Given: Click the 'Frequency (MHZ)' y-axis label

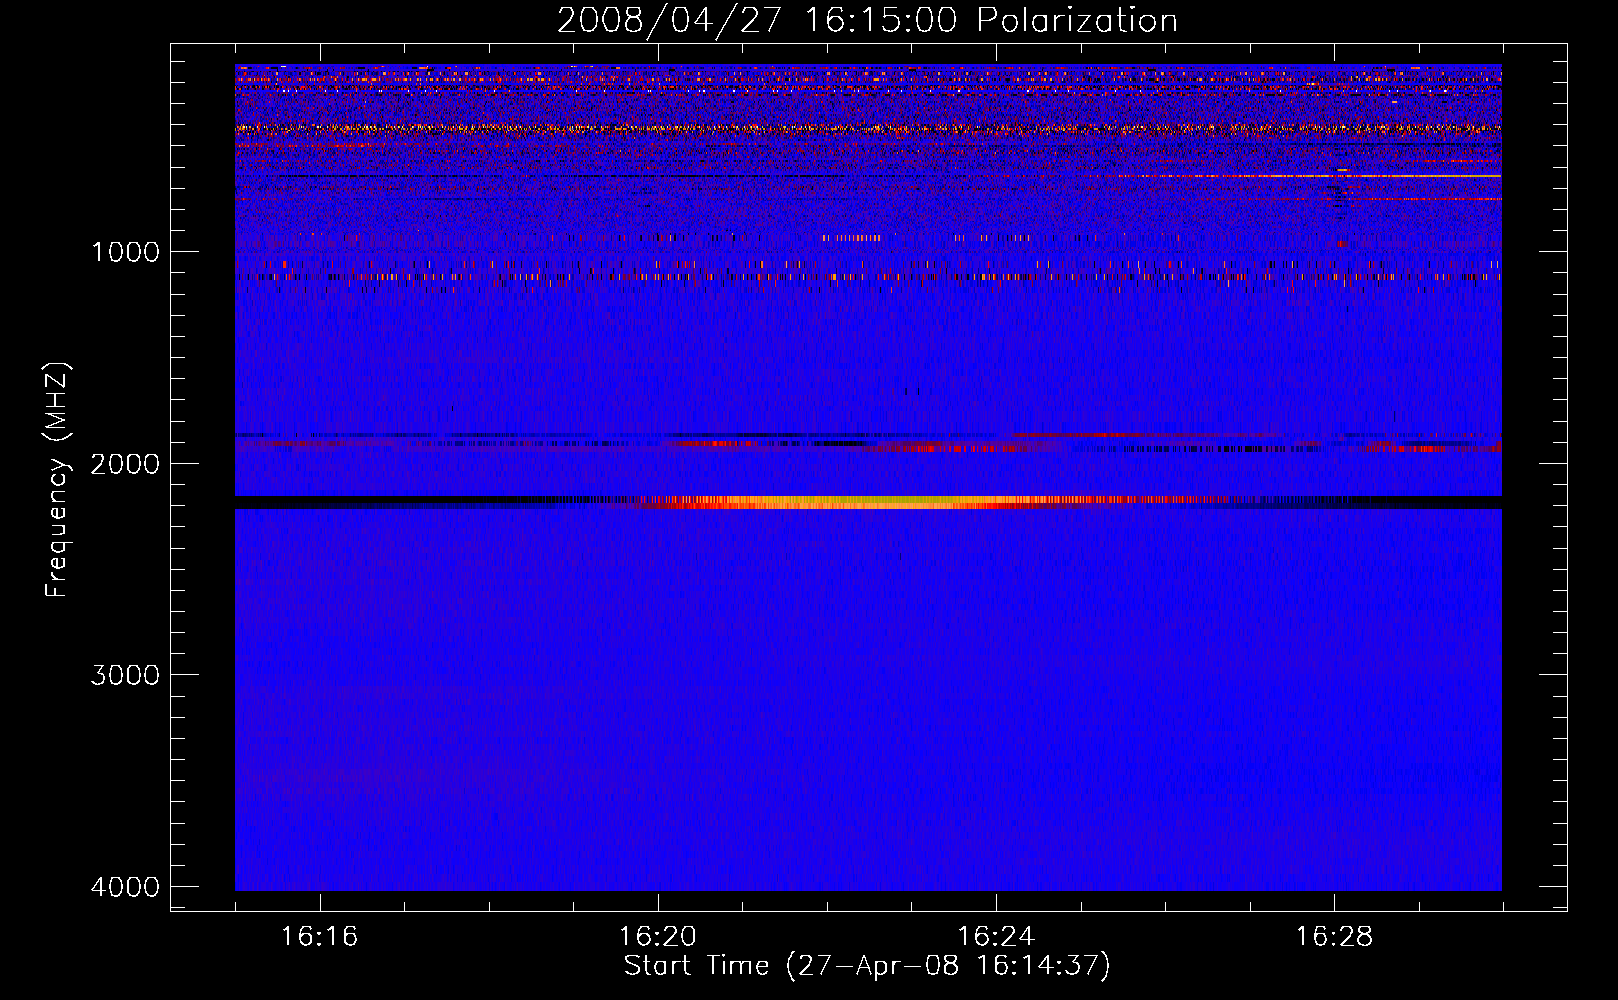Looking at the screenshot, I should pyautogui.click(x=58, y=479).
